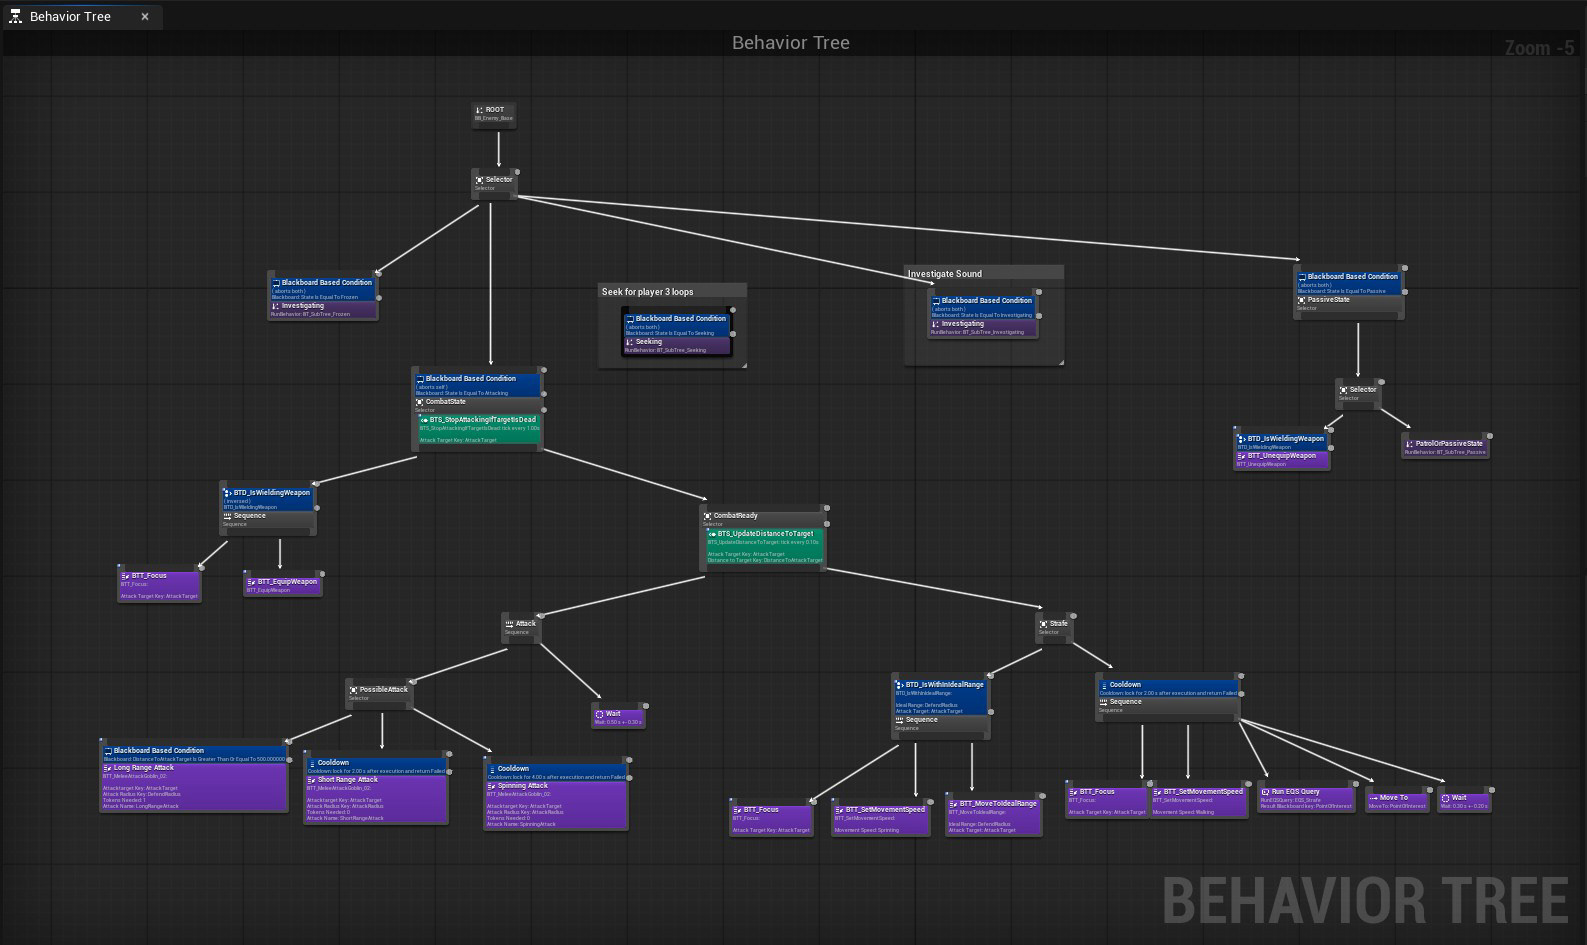Click the BTS_StopAttackingIfTargetIsDead service icon
The image size is (1587, 945).
(424, 420)
